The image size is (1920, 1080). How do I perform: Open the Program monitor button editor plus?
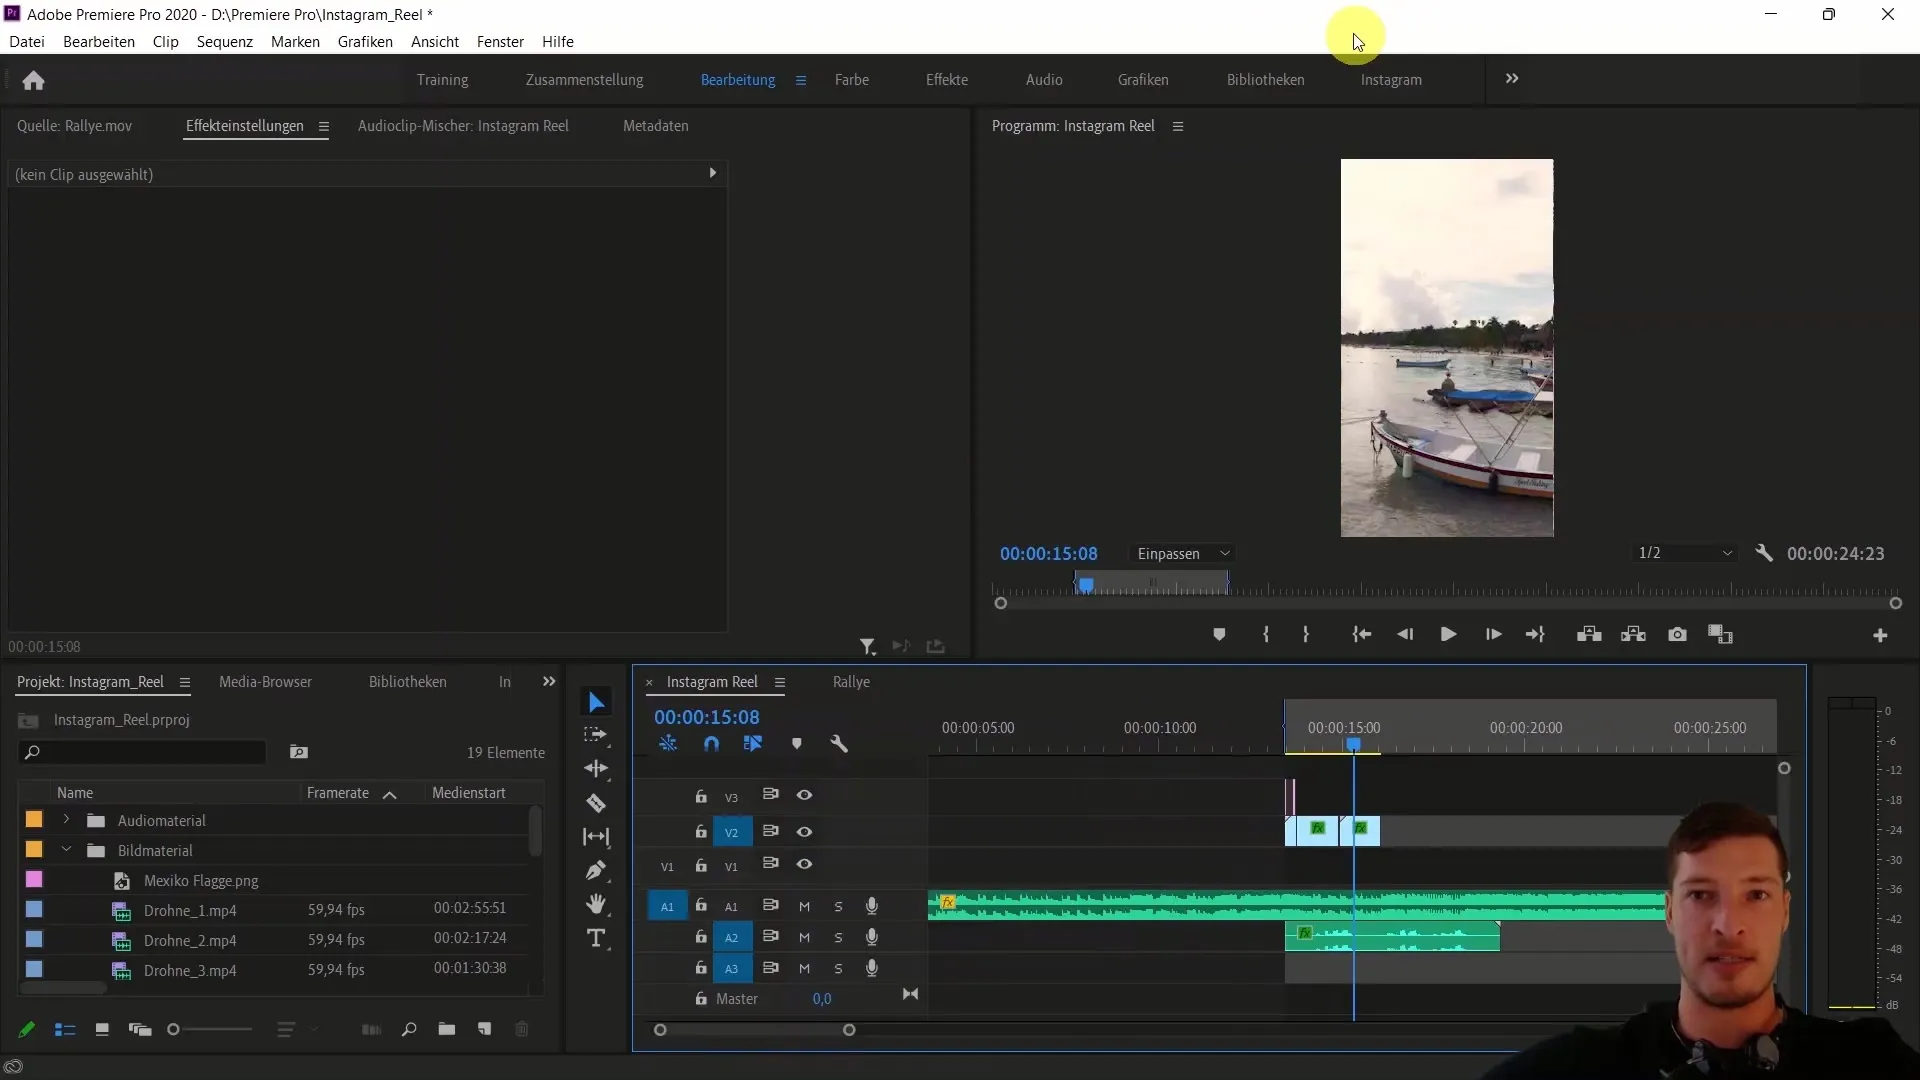(x=1880, y=635)
